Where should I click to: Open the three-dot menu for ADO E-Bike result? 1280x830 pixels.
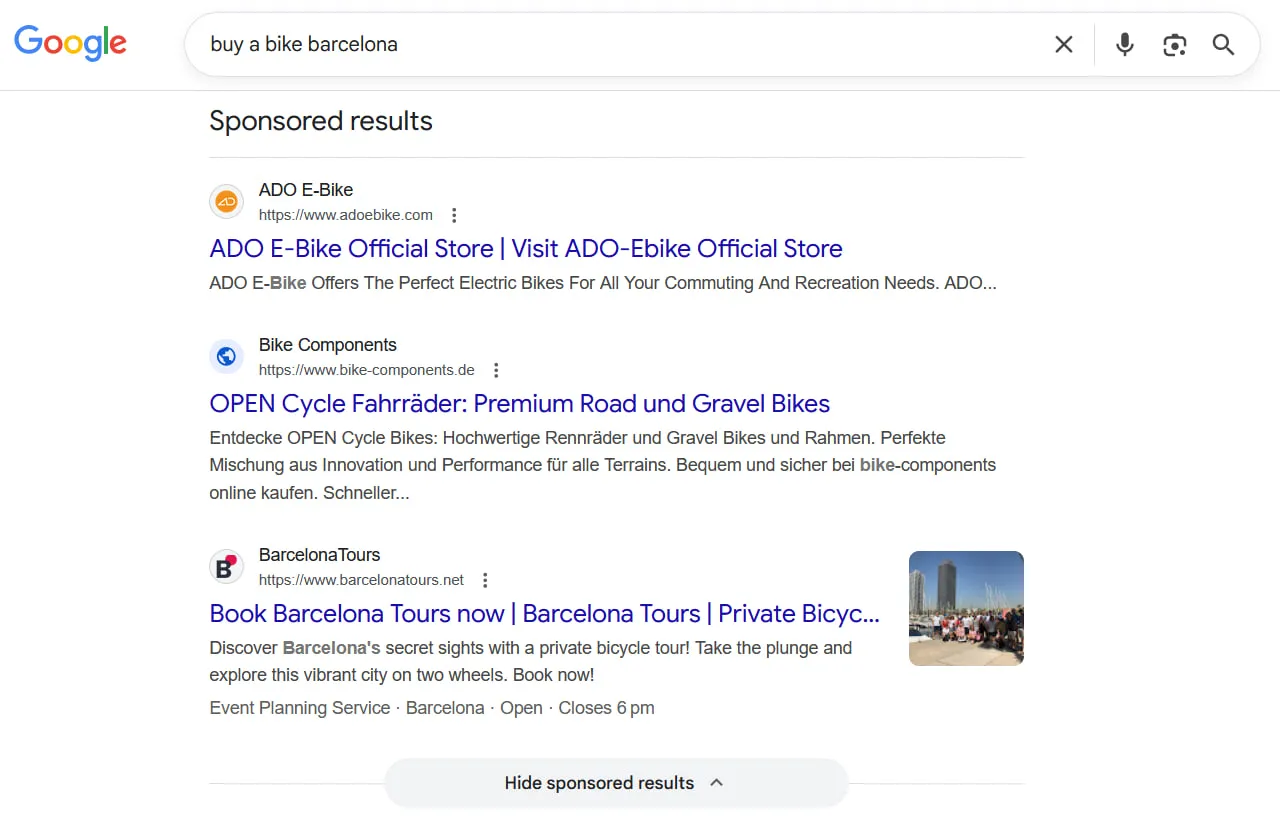pyautogui.click(x=454, y=214)
